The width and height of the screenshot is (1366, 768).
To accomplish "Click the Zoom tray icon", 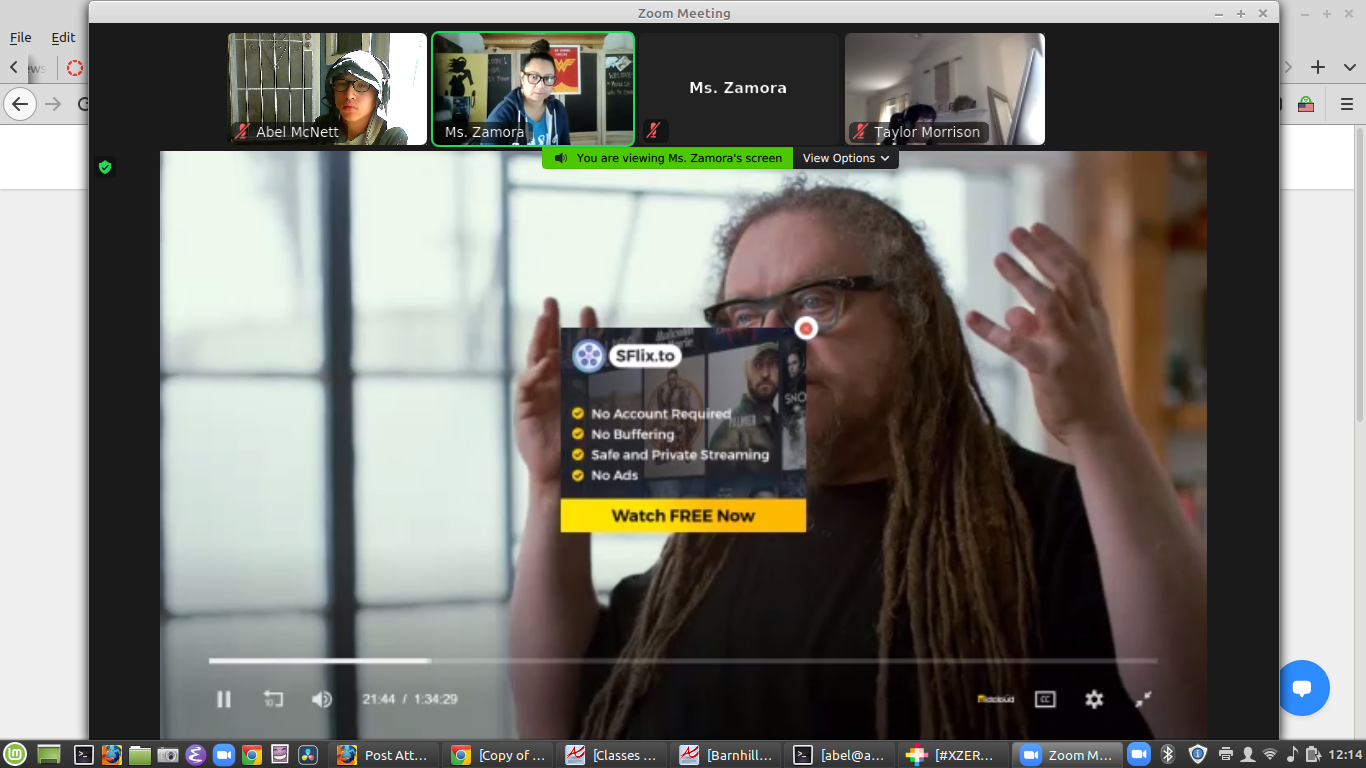I will click(x=1139, y=755).
